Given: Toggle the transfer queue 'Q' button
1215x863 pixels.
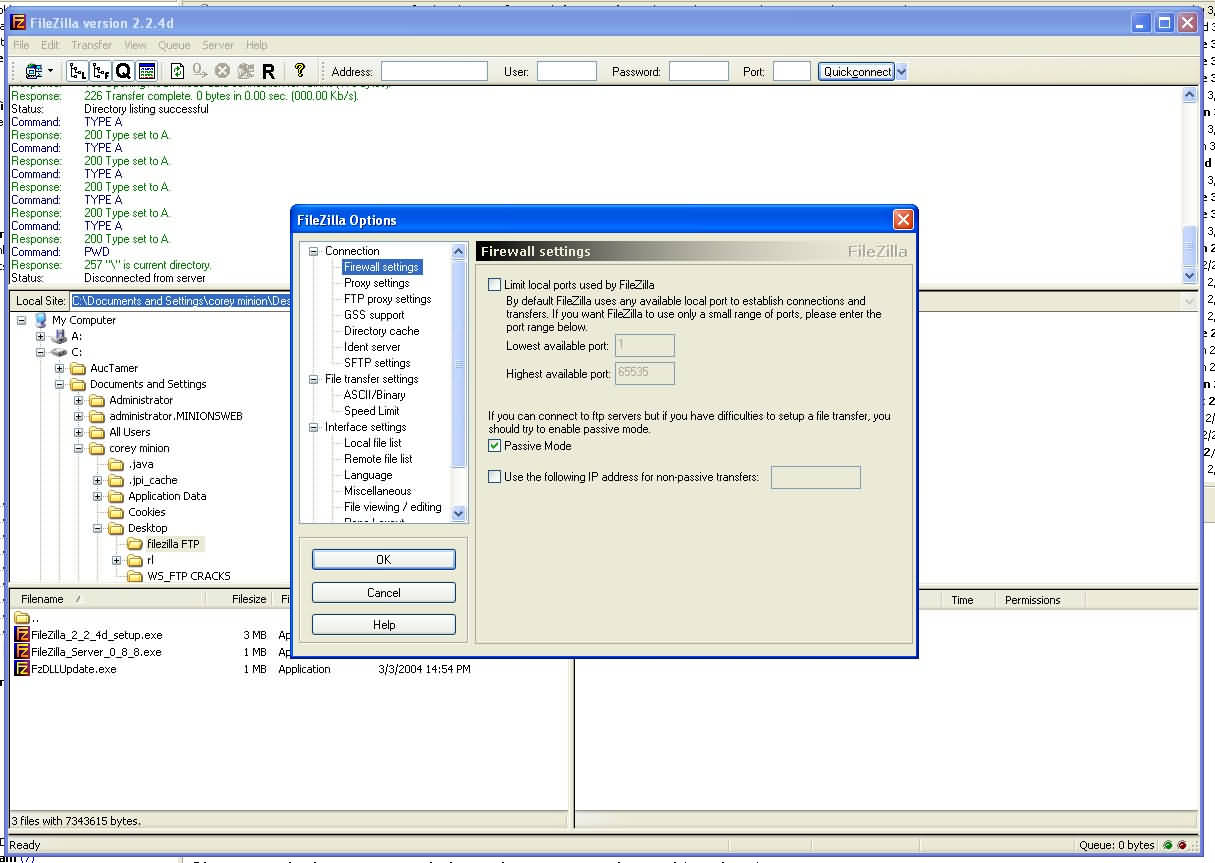Looking at the screenshot, I should tap(123, 71).
